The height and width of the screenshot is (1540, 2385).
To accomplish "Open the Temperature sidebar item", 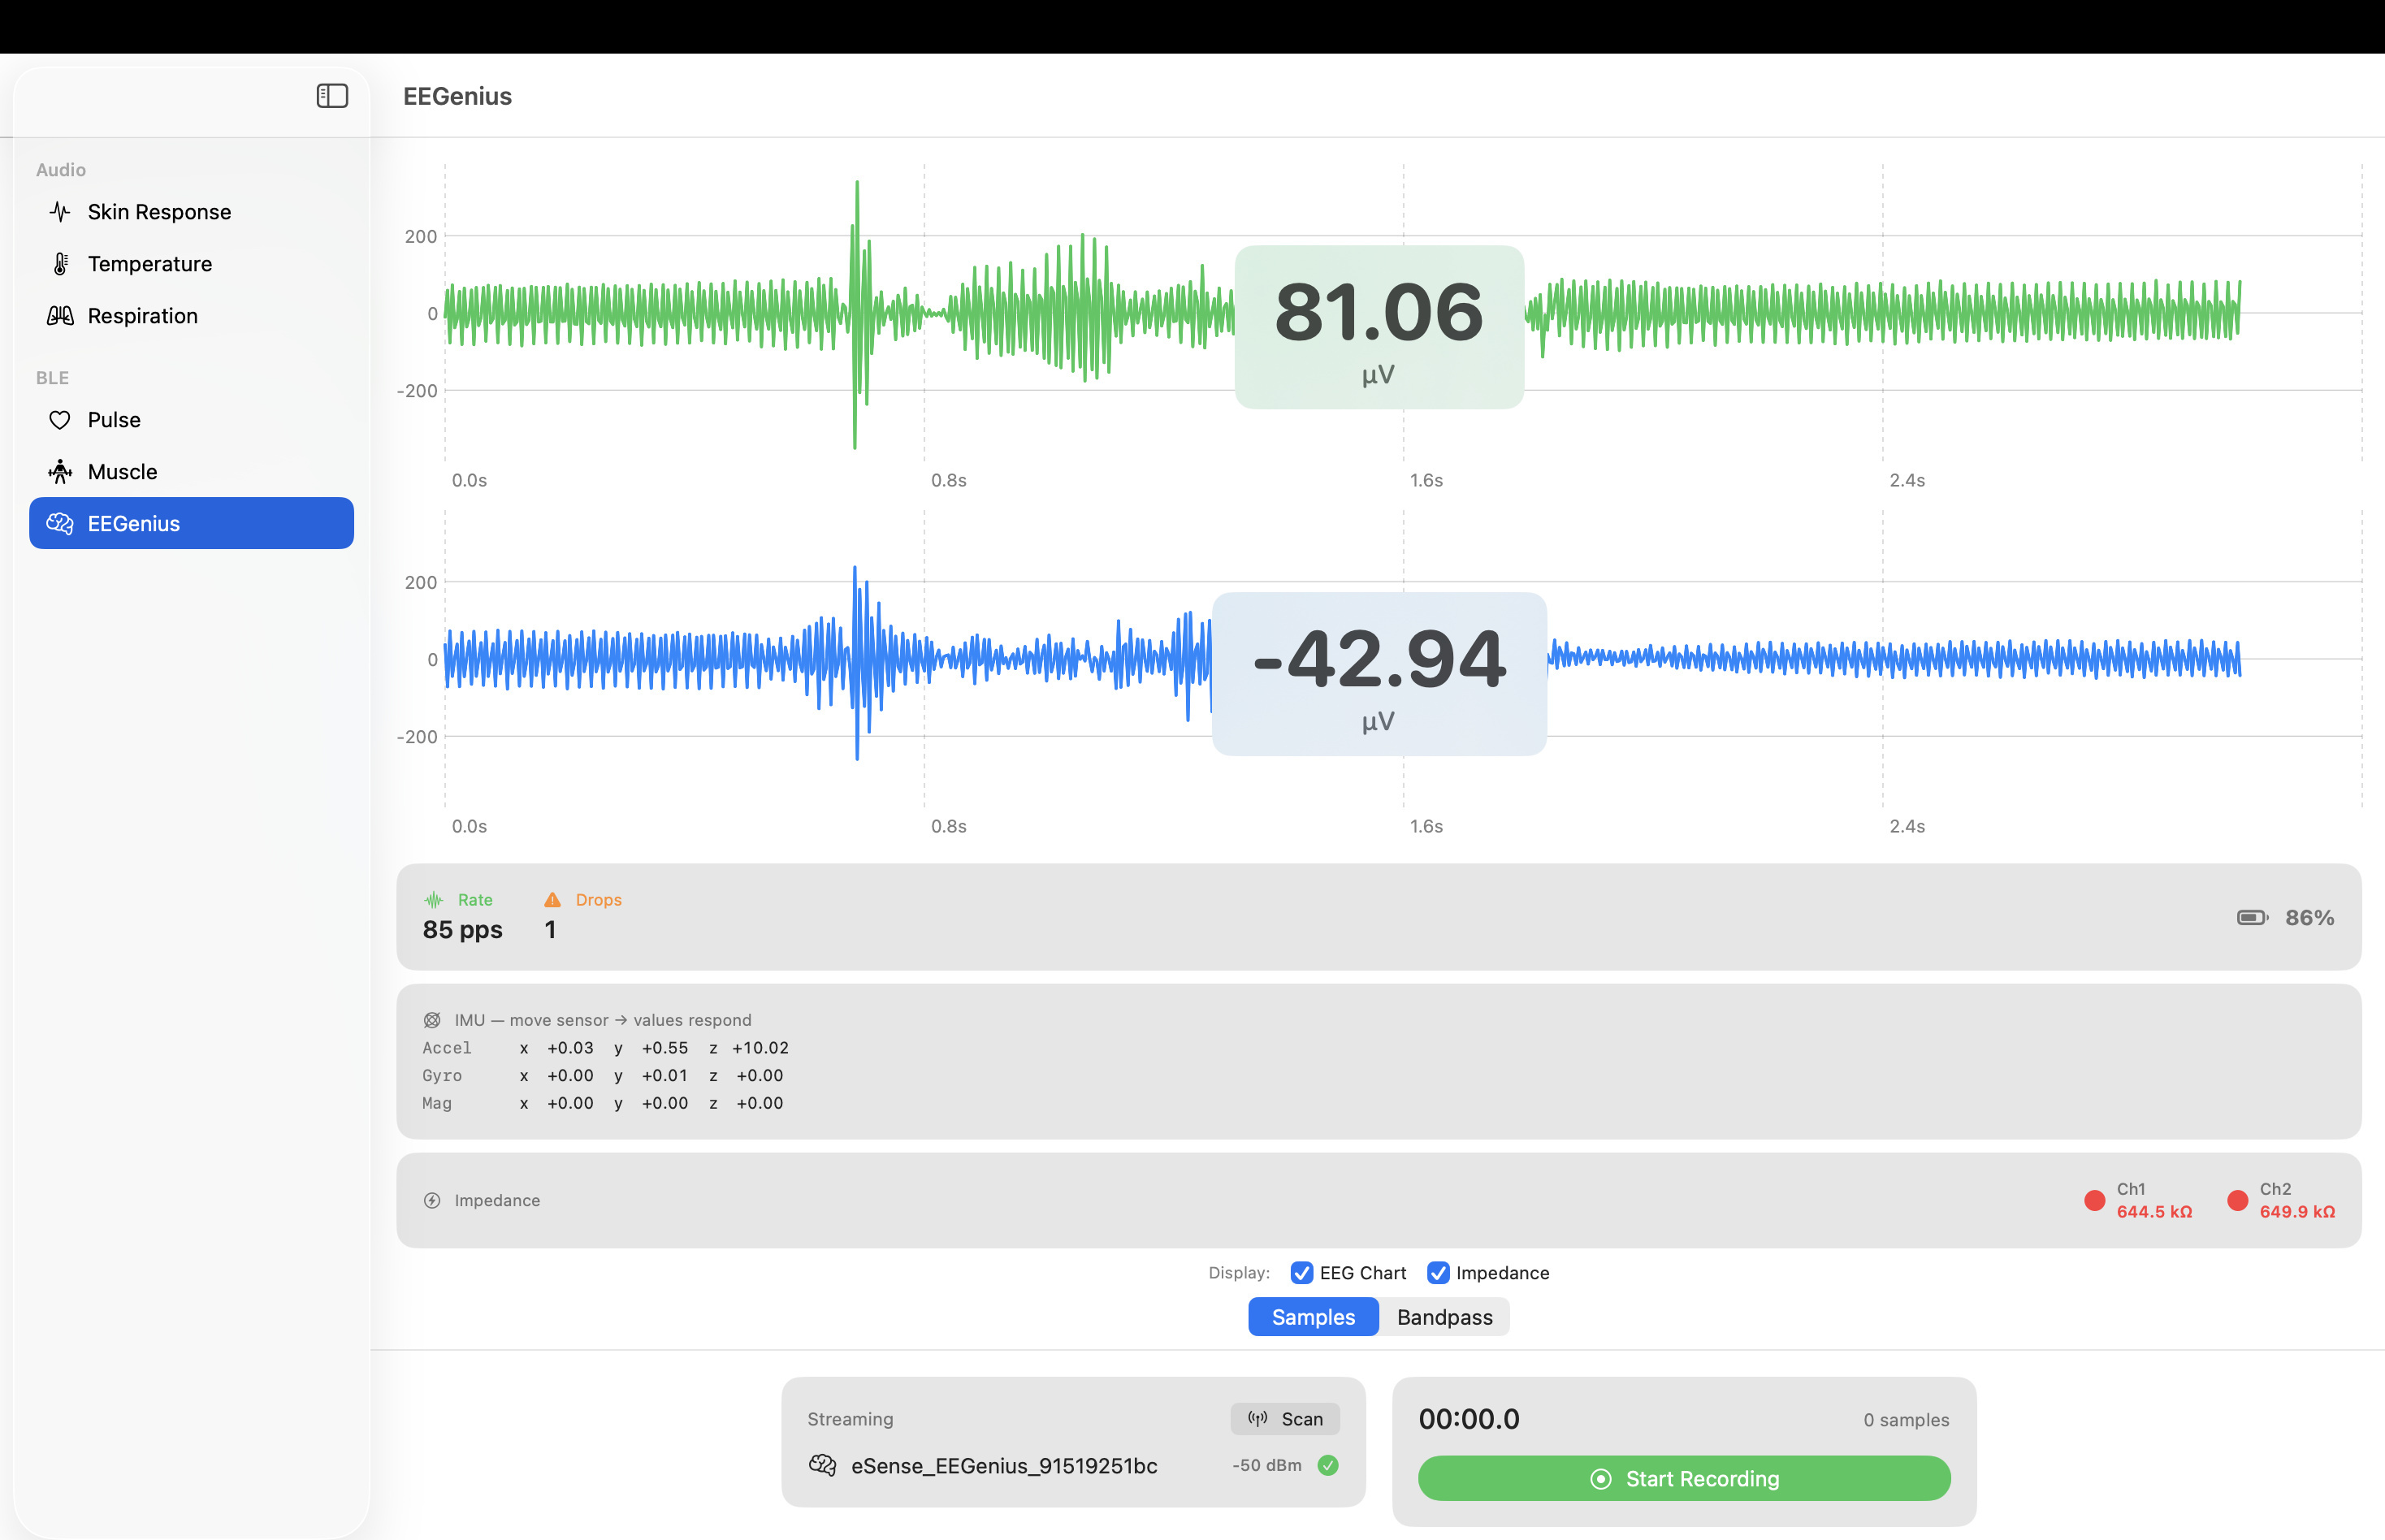I will tap(192, 264).
